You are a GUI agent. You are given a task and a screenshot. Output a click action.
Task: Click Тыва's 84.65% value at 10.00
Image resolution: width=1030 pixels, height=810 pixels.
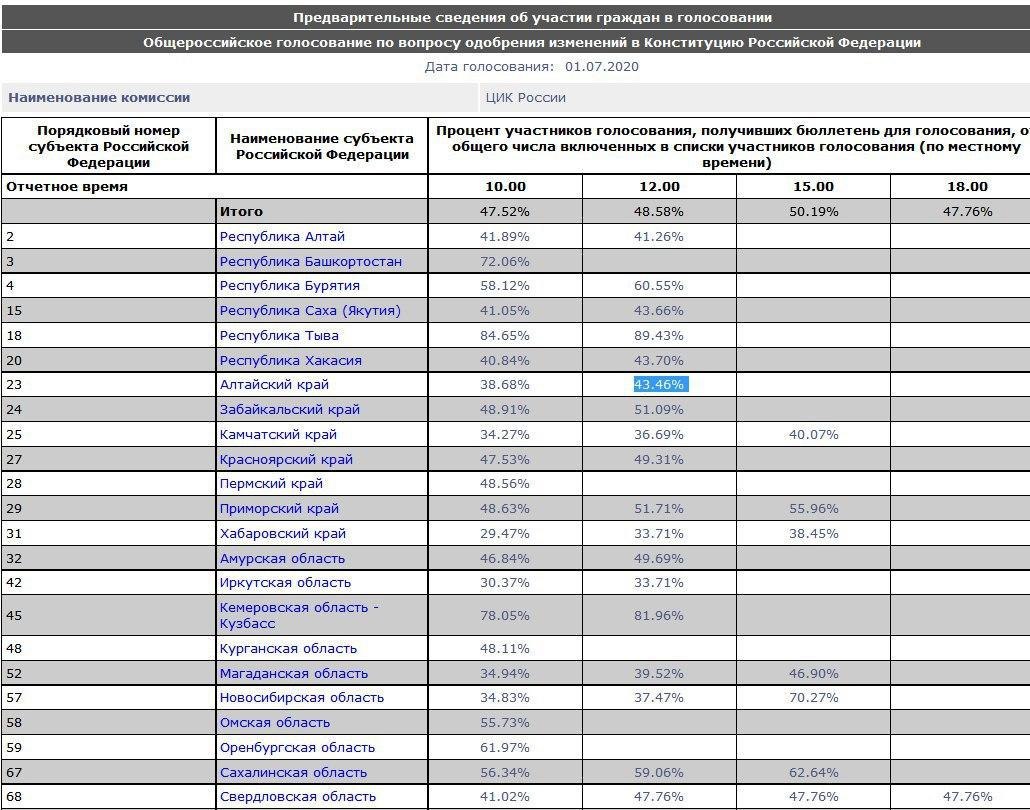click(x=504, y=336)
